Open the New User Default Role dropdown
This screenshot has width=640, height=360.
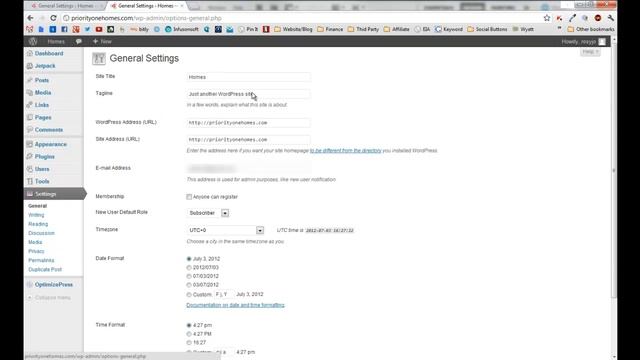(x=208, y=213)
